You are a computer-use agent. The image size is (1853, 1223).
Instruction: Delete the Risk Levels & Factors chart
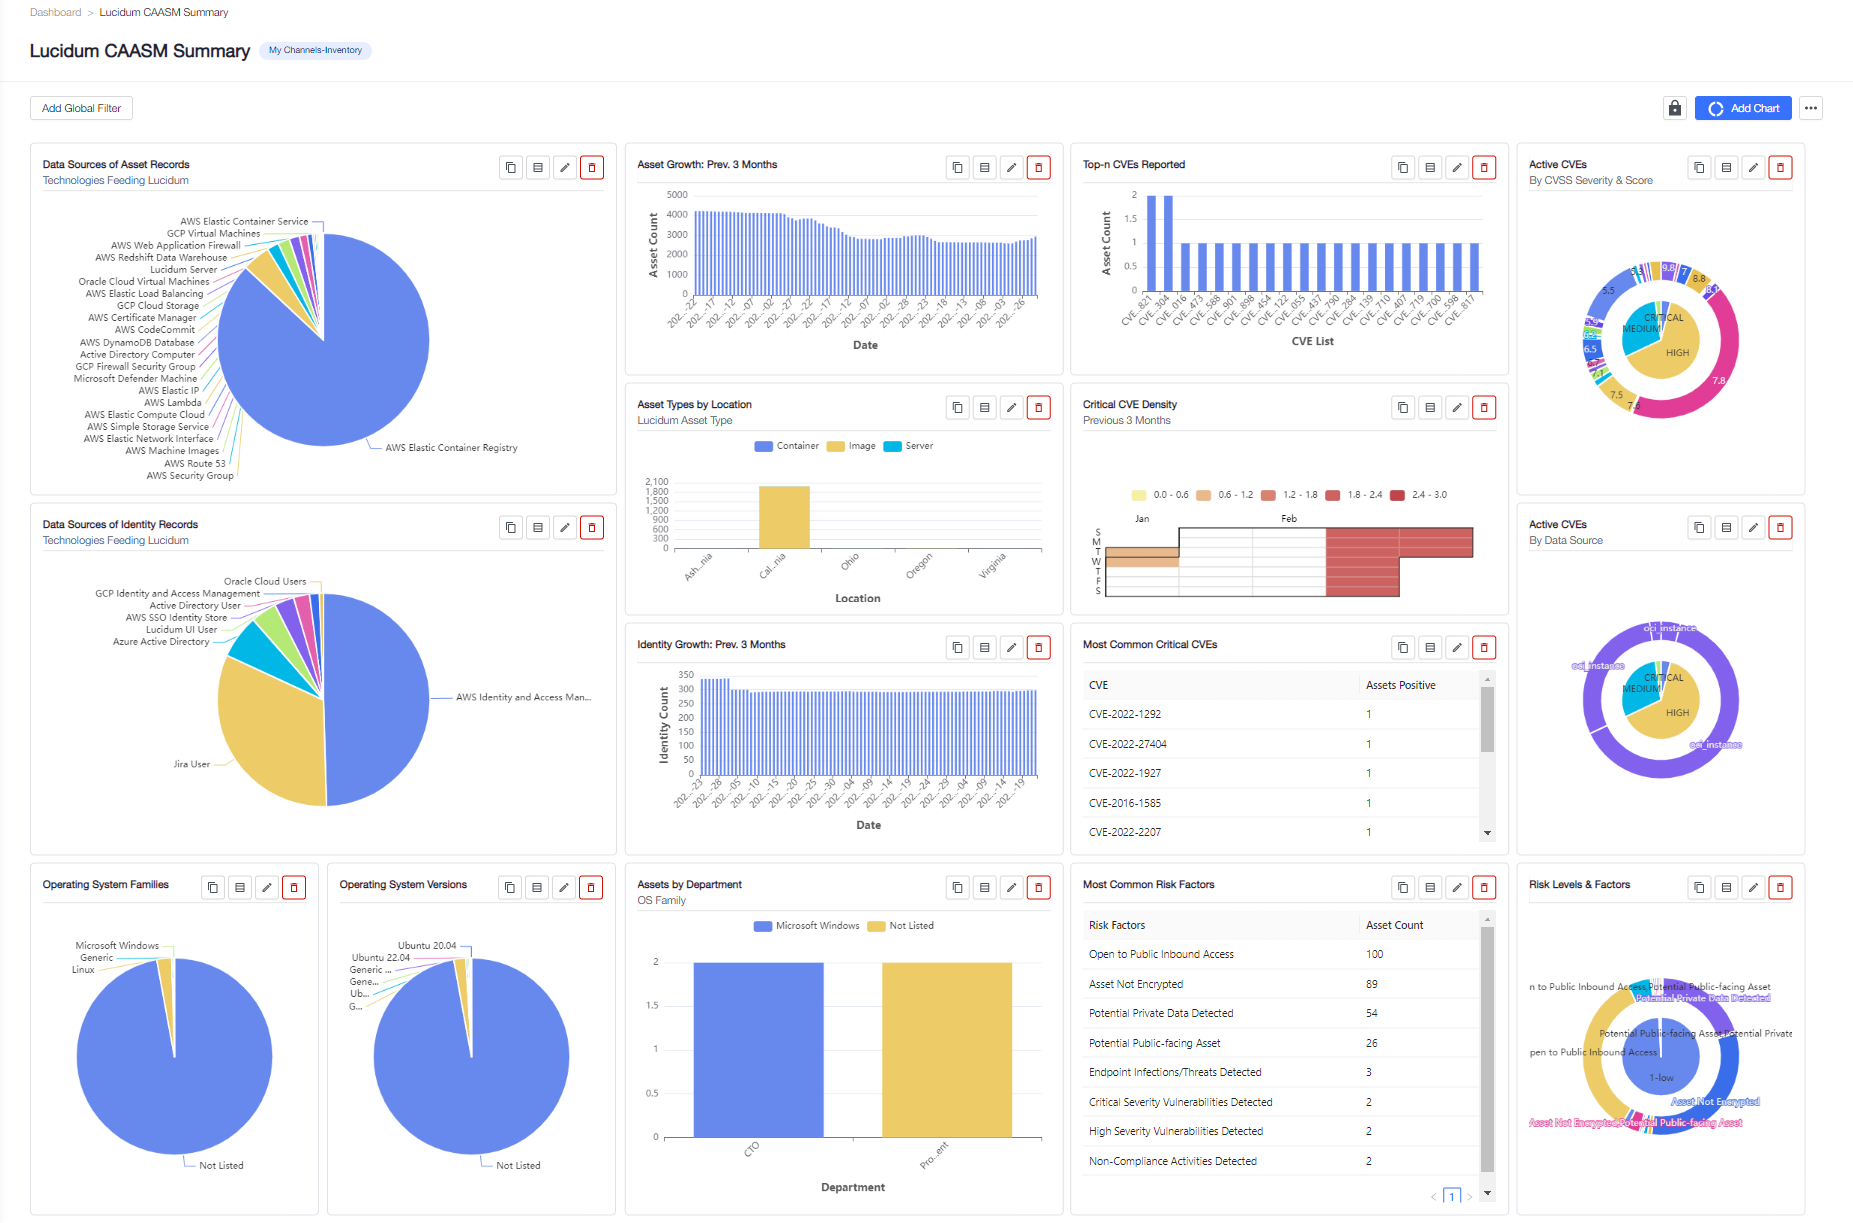click(1780, 888)
